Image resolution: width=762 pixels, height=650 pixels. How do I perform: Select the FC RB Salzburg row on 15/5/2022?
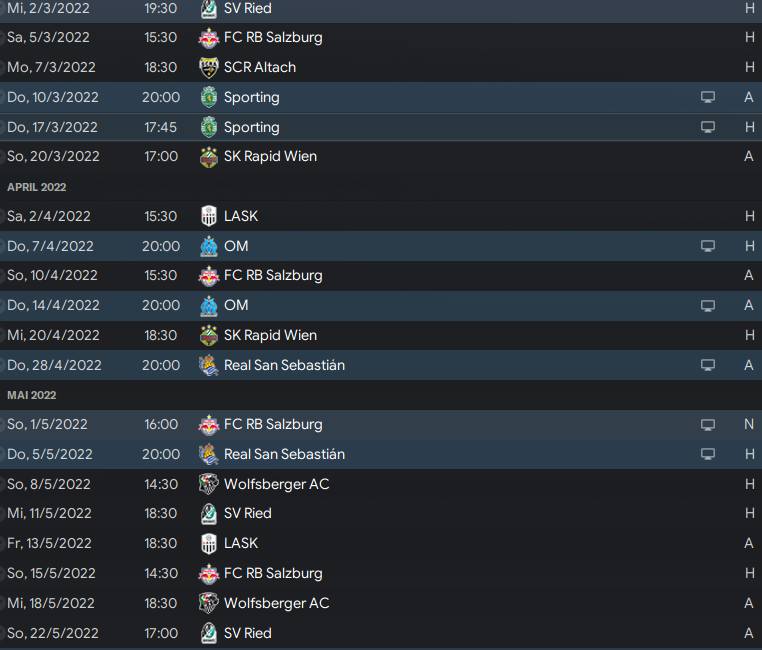click(381, 573)
